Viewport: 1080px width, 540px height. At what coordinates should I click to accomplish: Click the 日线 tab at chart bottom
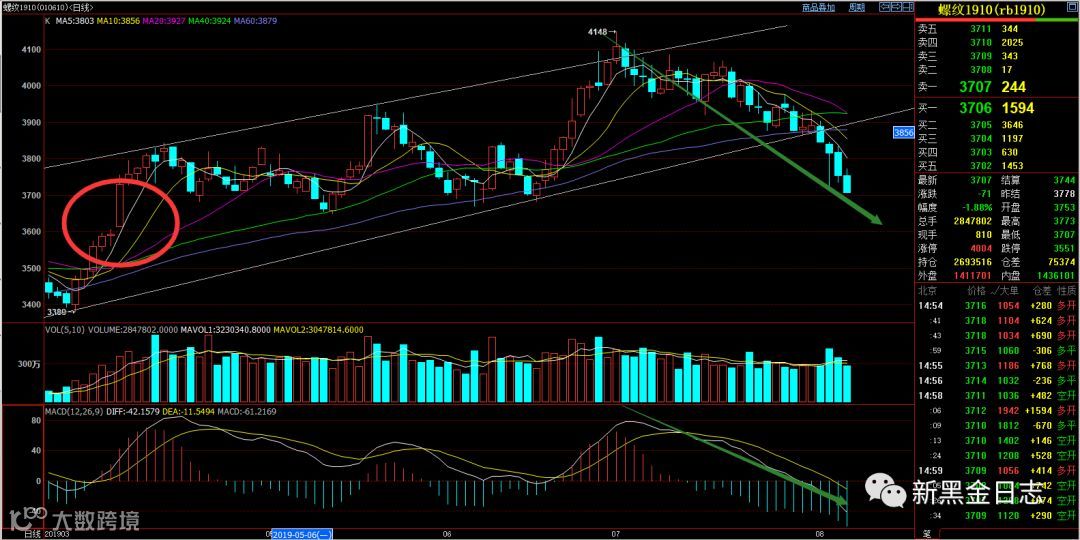(32, 534)
